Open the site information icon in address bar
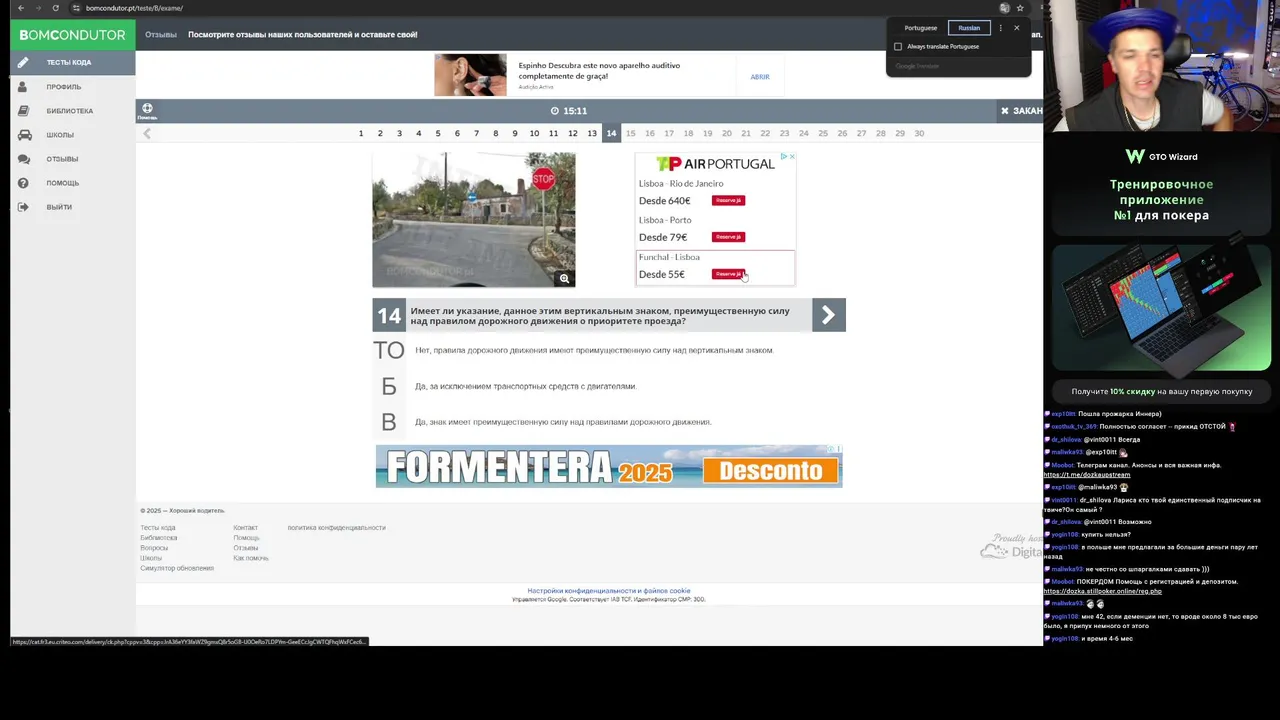The image size is (1280, 720). tap(76, 8)
